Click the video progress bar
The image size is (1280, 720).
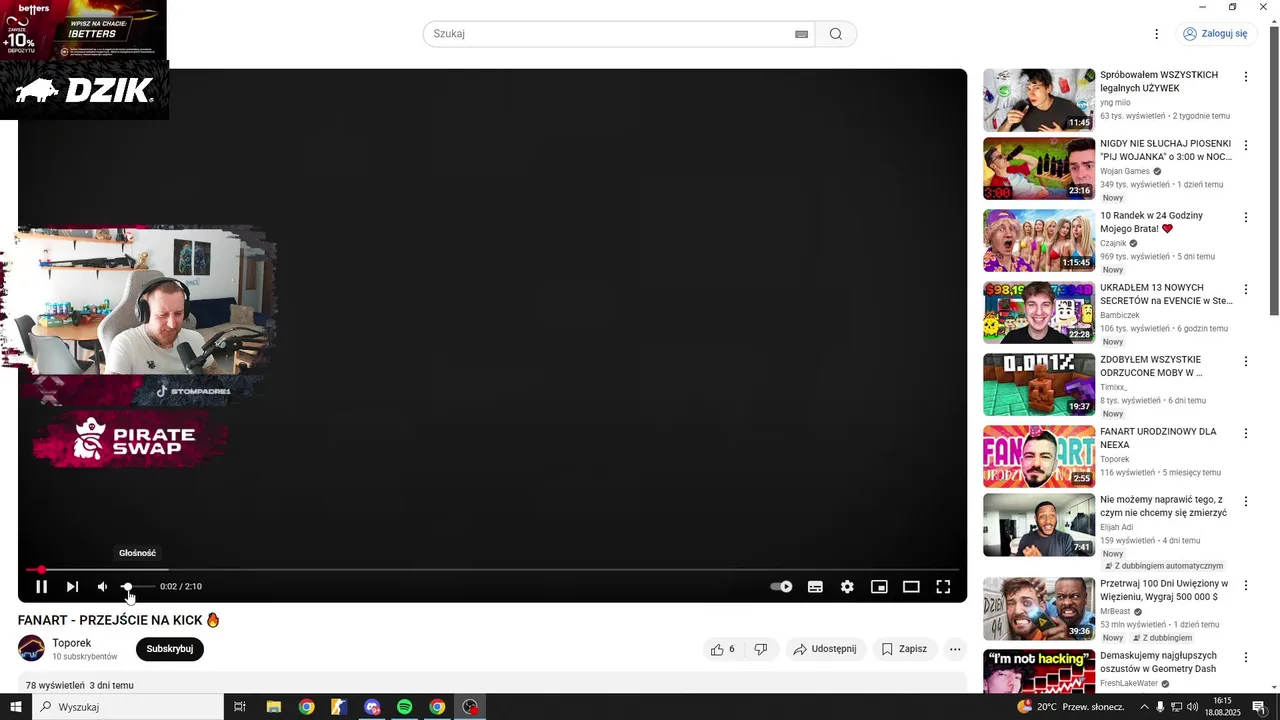tap(492, 569)
